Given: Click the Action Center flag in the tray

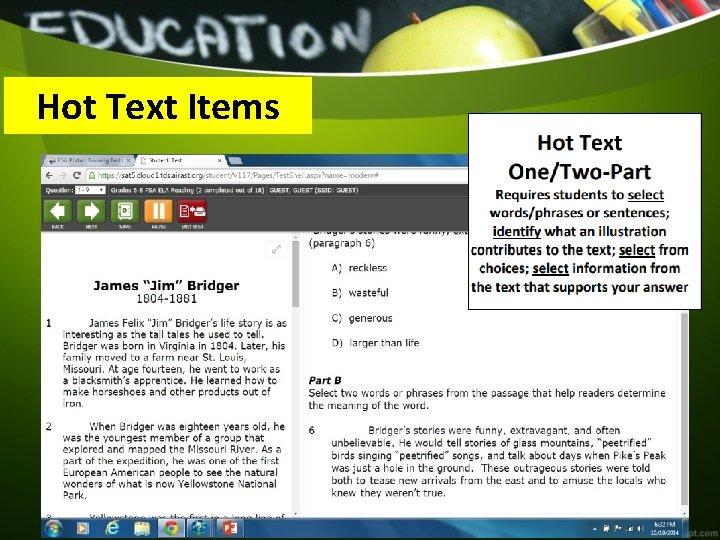Looking at the screenshot, I should [x=618, y=529].
